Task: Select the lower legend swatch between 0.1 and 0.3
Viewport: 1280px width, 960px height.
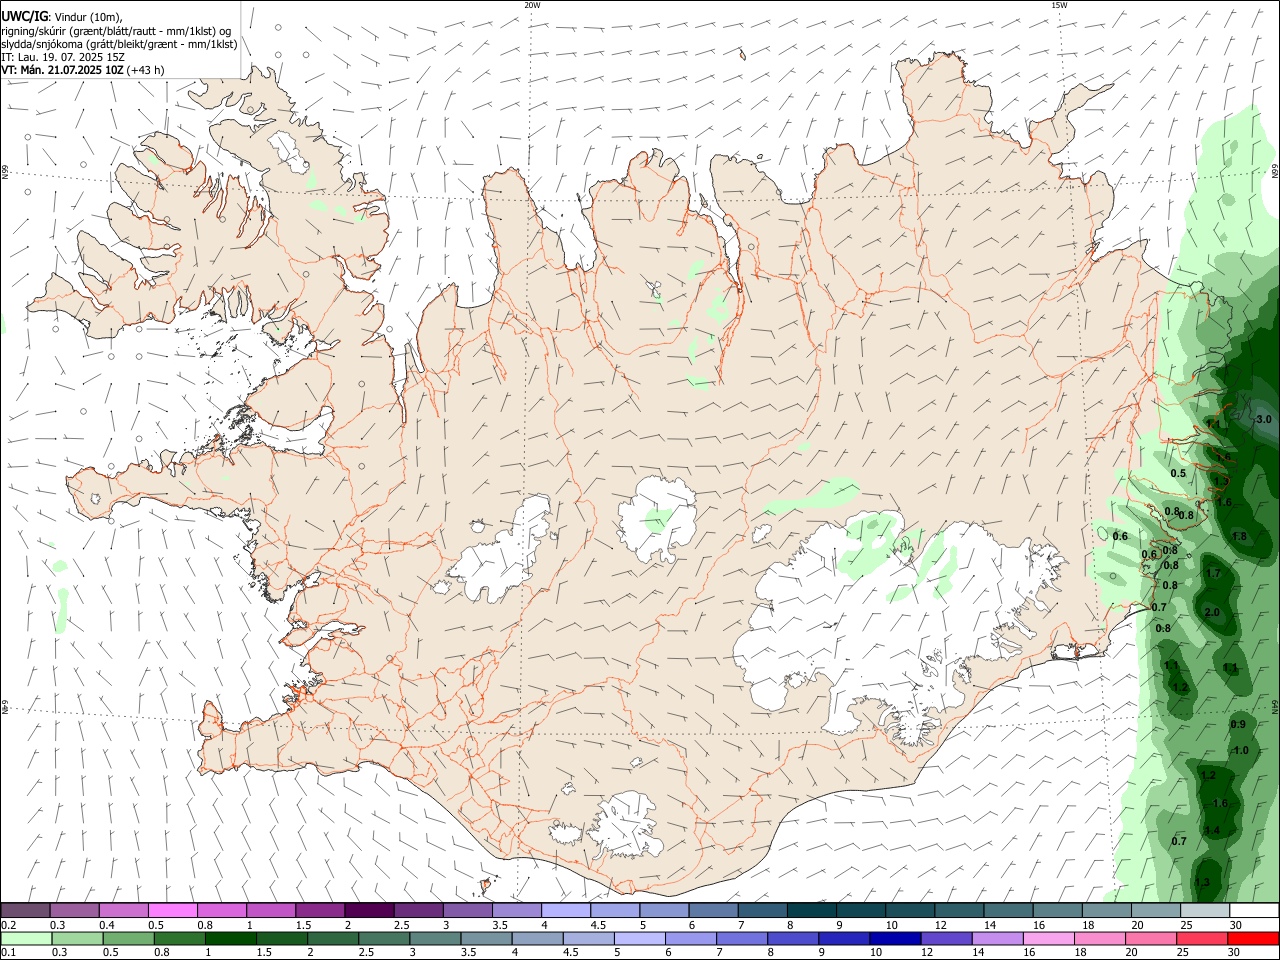Action: tap(26, 938)
